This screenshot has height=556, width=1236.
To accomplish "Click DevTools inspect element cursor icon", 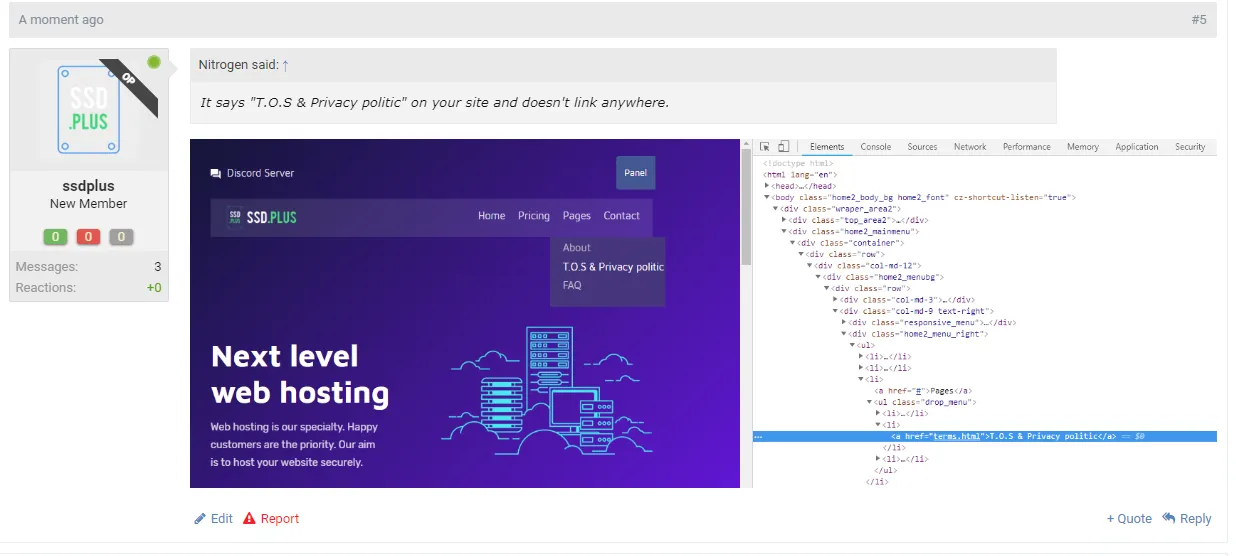I will pyautogui.click(x=764, y=146).
